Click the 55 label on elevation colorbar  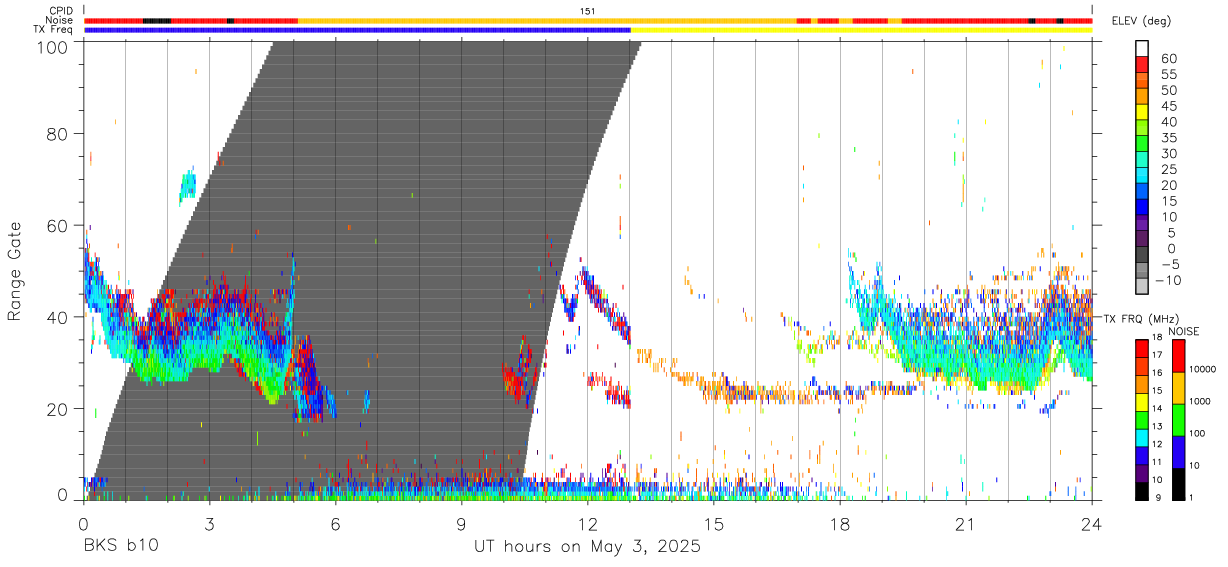point(1167,74)
